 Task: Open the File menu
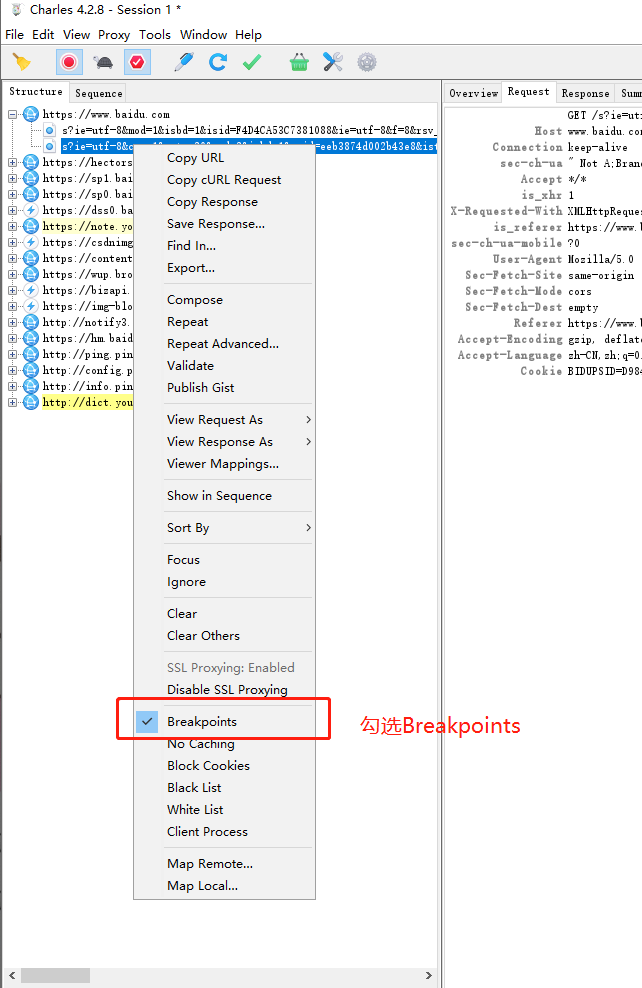tap(14, 35)
